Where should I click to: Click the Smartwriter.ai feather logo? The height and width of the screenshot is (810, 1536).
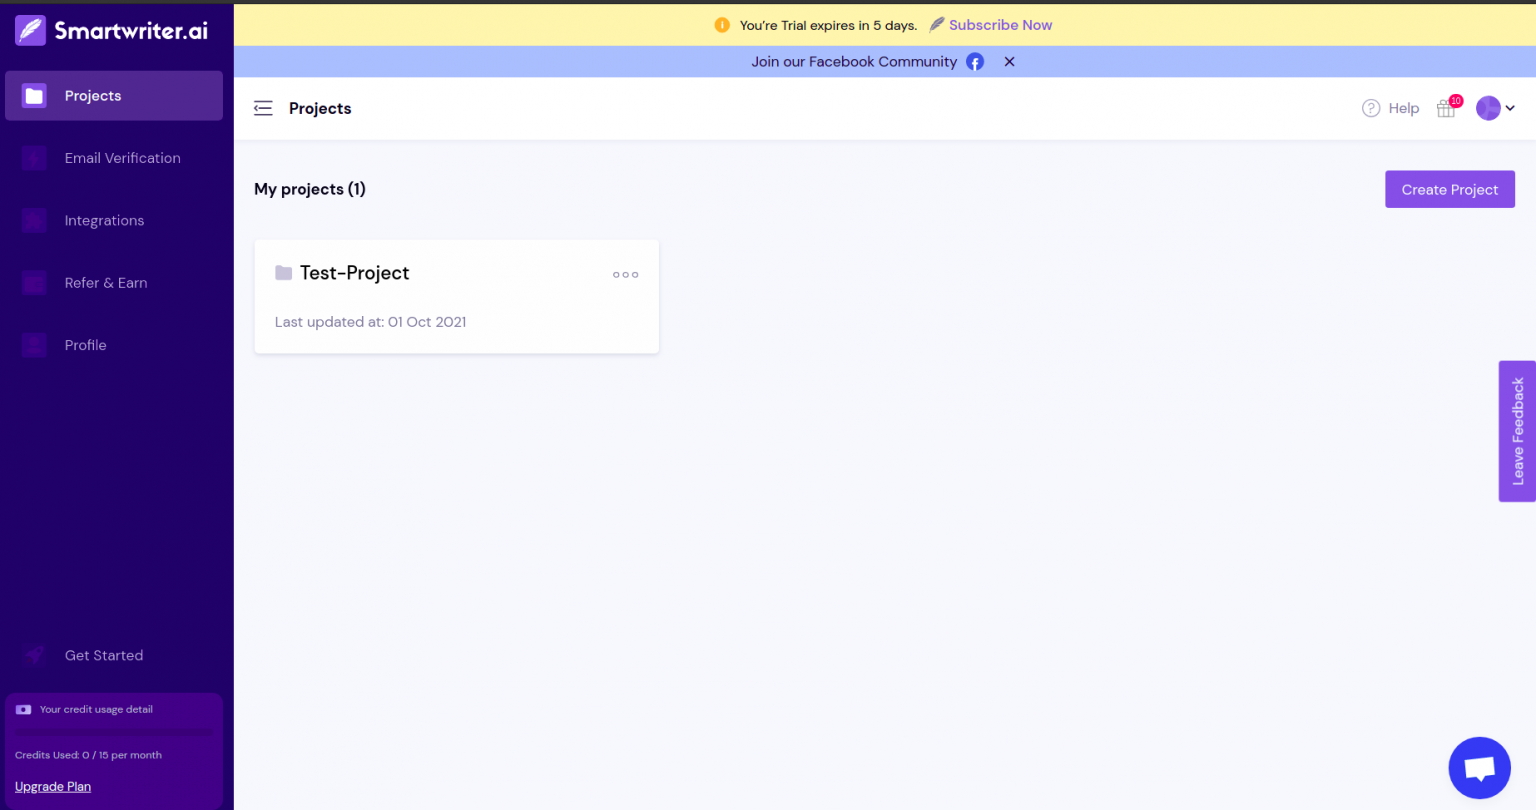tap(29, 29)
